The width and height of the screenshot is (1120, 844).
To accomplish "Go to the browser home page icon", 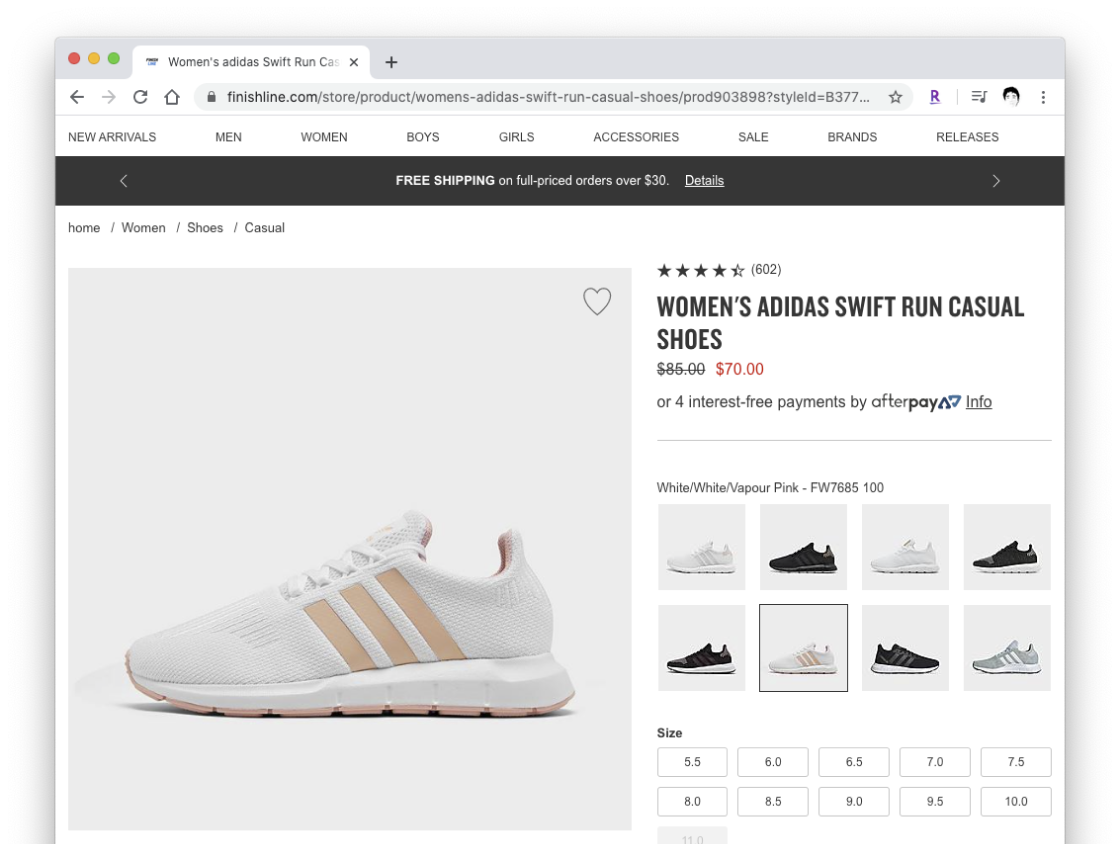I will pyautogui.click(x=172, y=97).
